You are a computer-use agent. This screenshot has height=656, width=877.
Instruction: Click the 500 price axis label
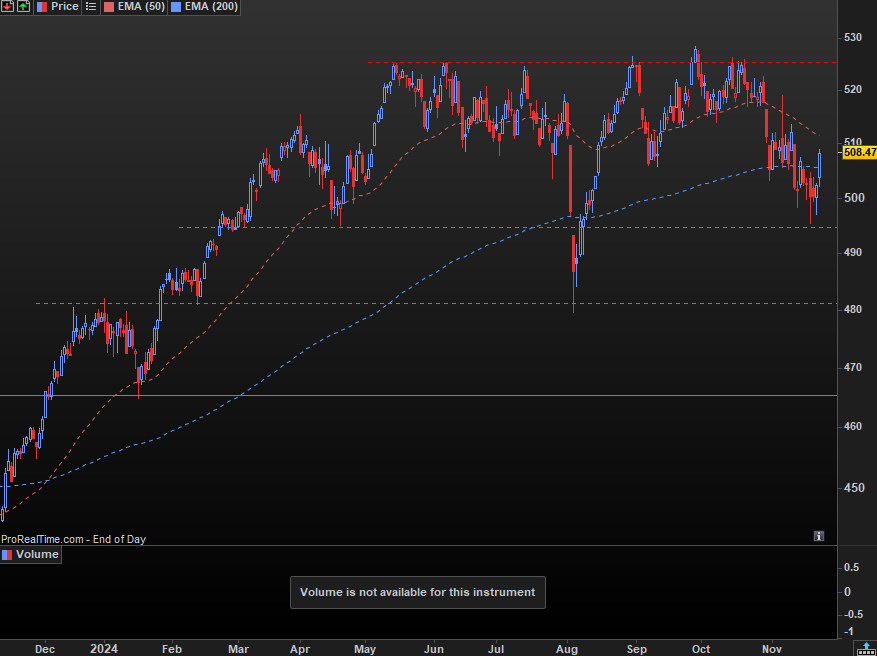(x=852, y=198)
